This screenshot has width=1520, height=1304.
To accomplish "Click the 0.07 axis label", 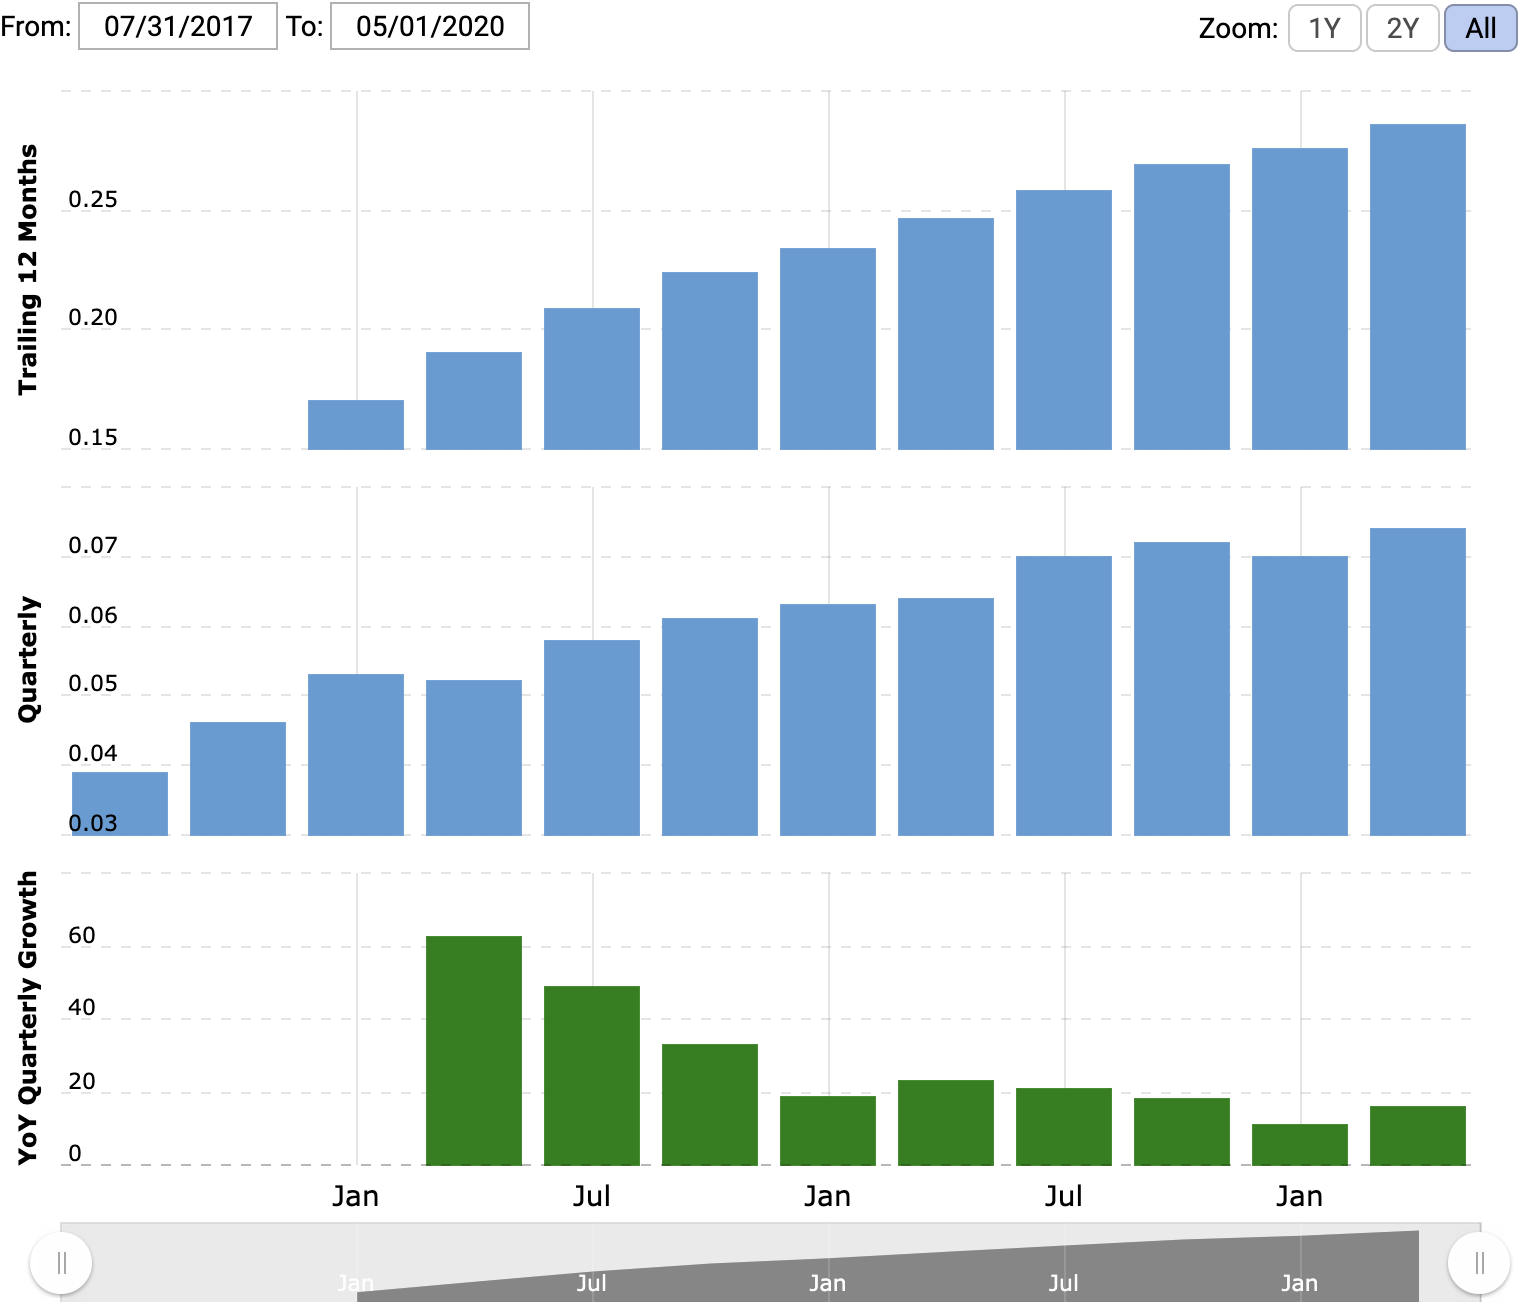I will tap(93, 546).
